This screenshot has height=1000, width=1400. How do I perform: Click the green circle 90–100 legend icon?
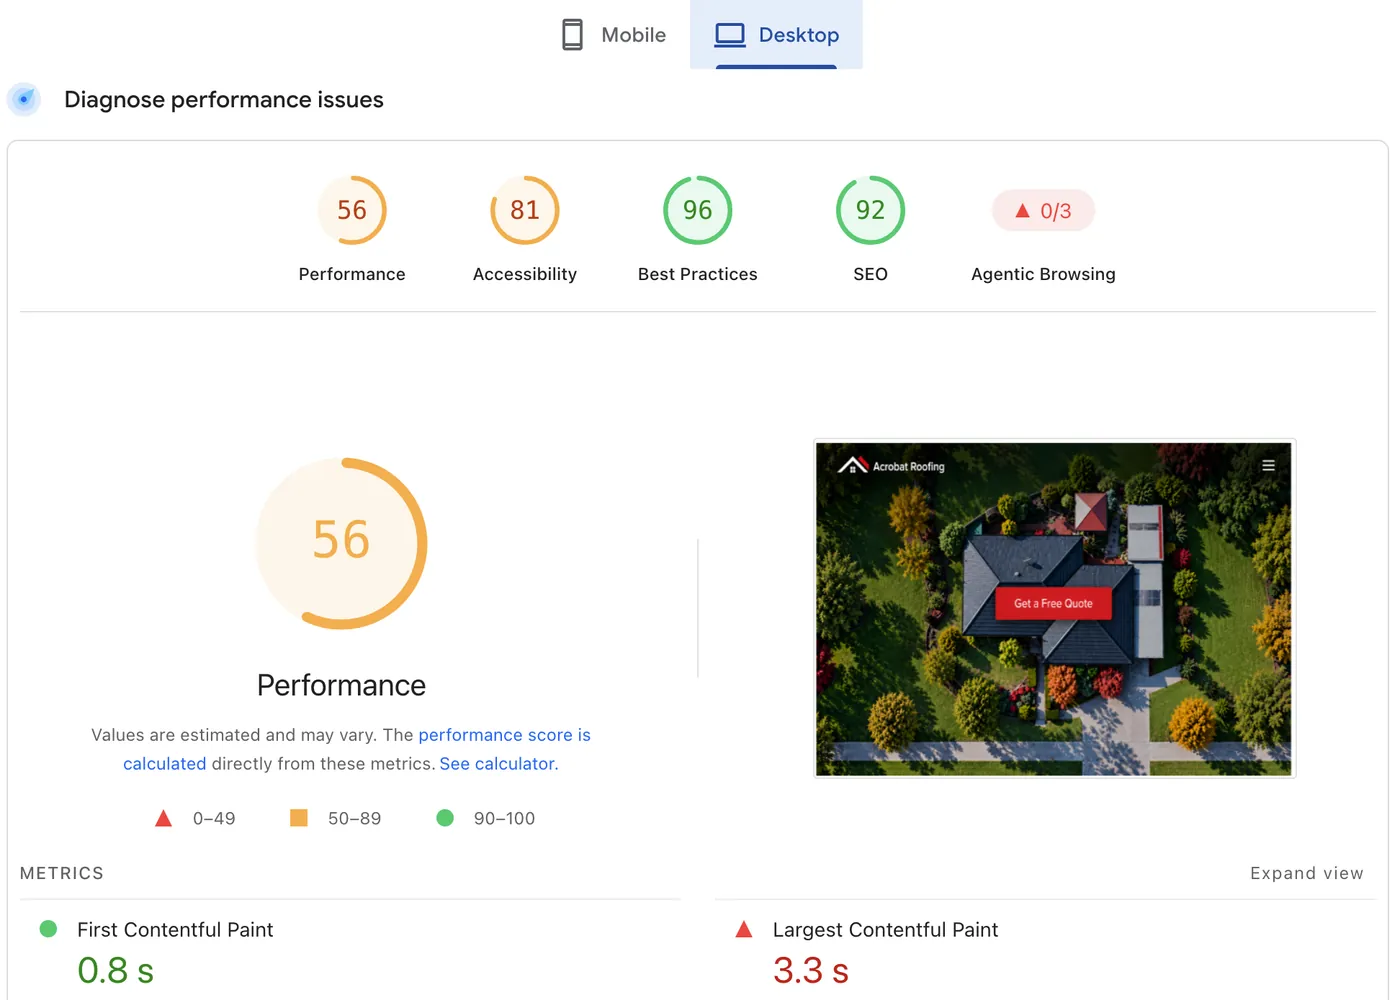(445, 818)
